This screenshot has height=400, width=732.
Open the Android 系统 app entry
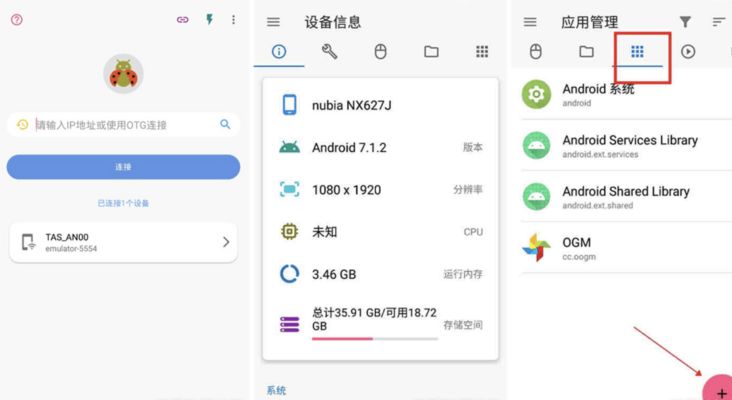pyautogui.click(x=626, y=94)
